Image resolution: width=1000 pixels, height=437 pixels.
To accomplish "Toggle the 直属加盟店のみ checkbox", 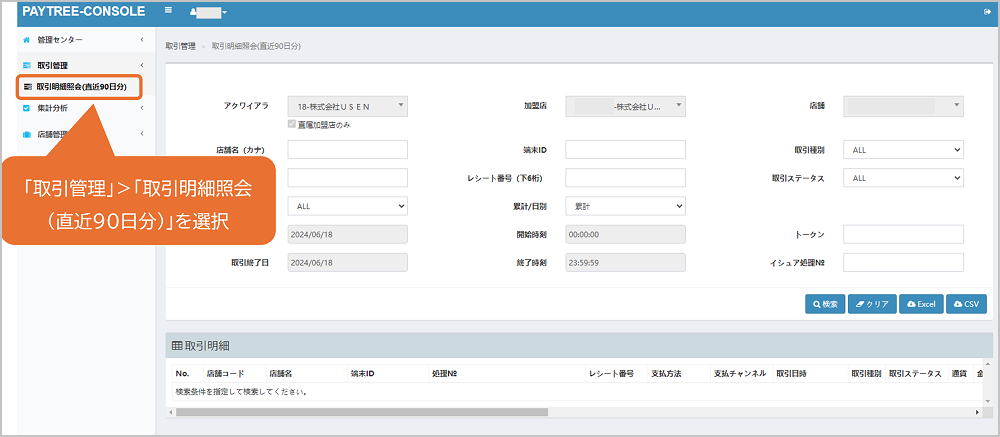I will (x=291, y=124).
